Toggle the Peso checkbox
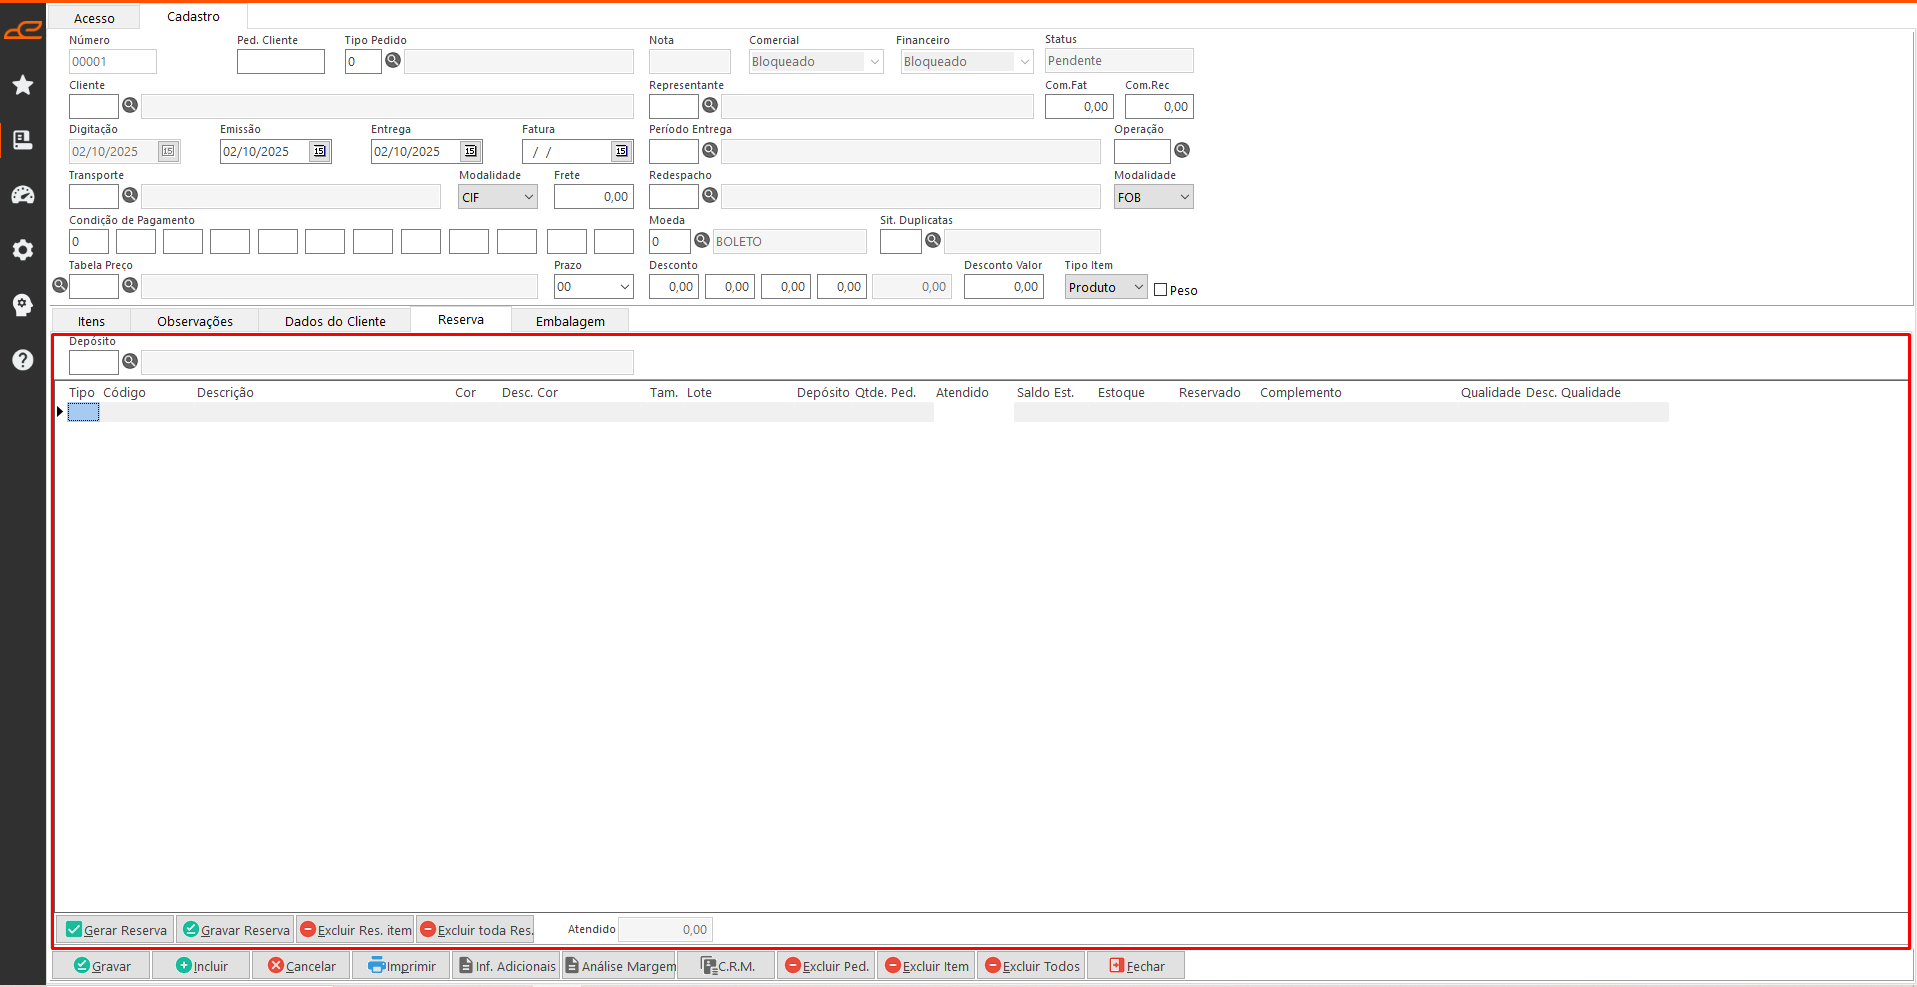 [1161, 290]
